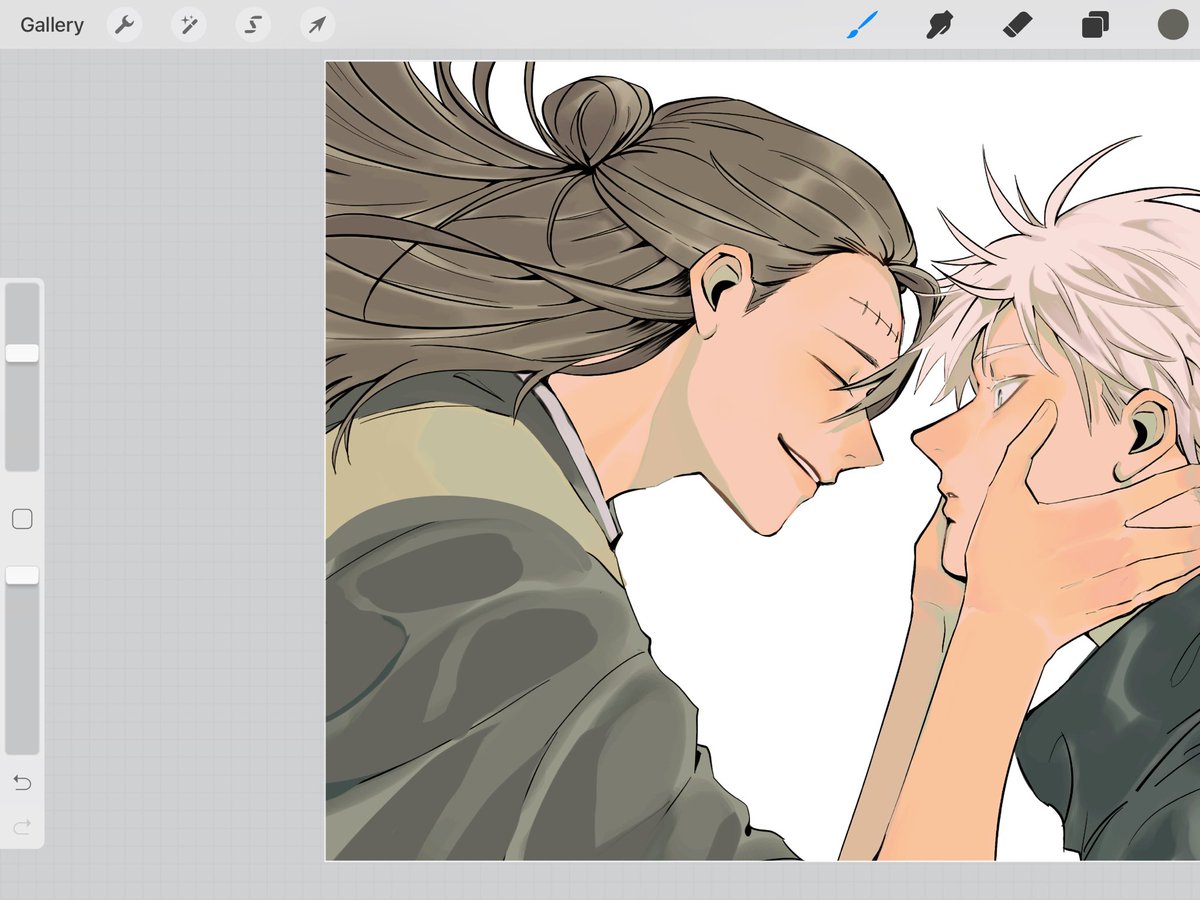Click the artwork canvas illustration
This screenshot has height=900, width=1200.
762,461
